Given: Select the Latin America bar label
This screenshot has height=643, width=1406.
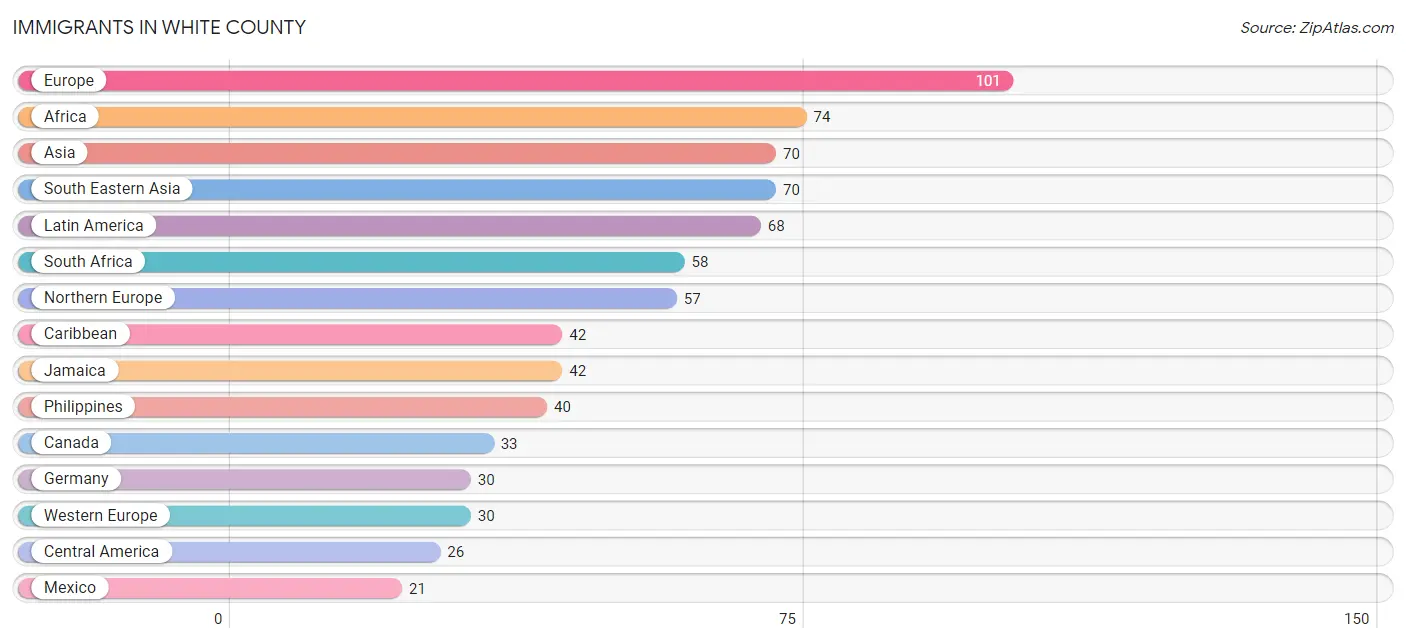Looking at the screenshot, I should point(94,226).
